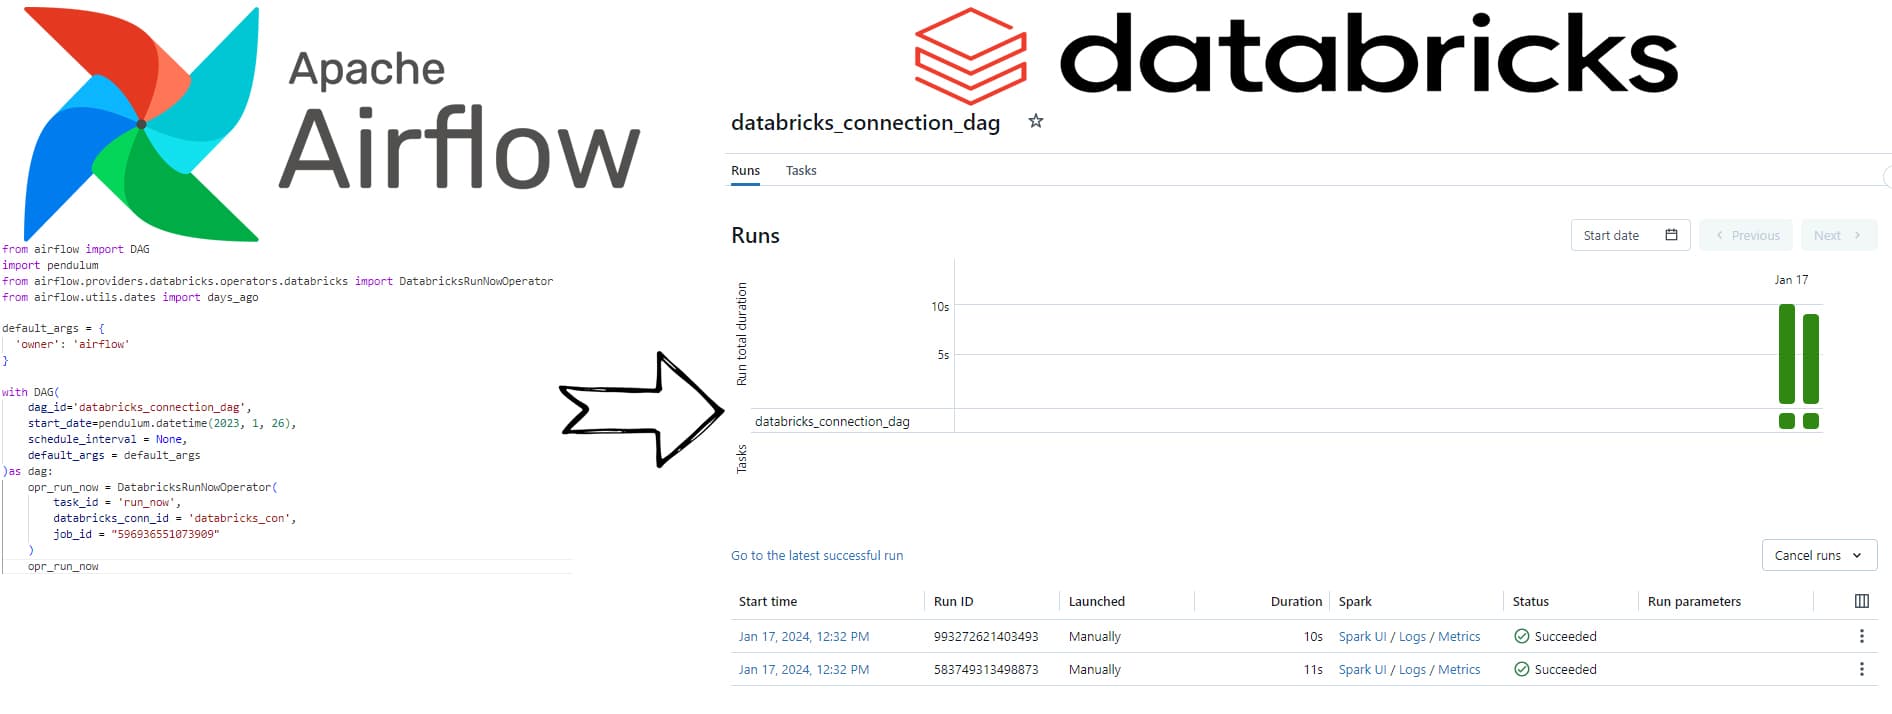
Task: Star the databricks_connection_dag job
Action: tap(1036, 121)
